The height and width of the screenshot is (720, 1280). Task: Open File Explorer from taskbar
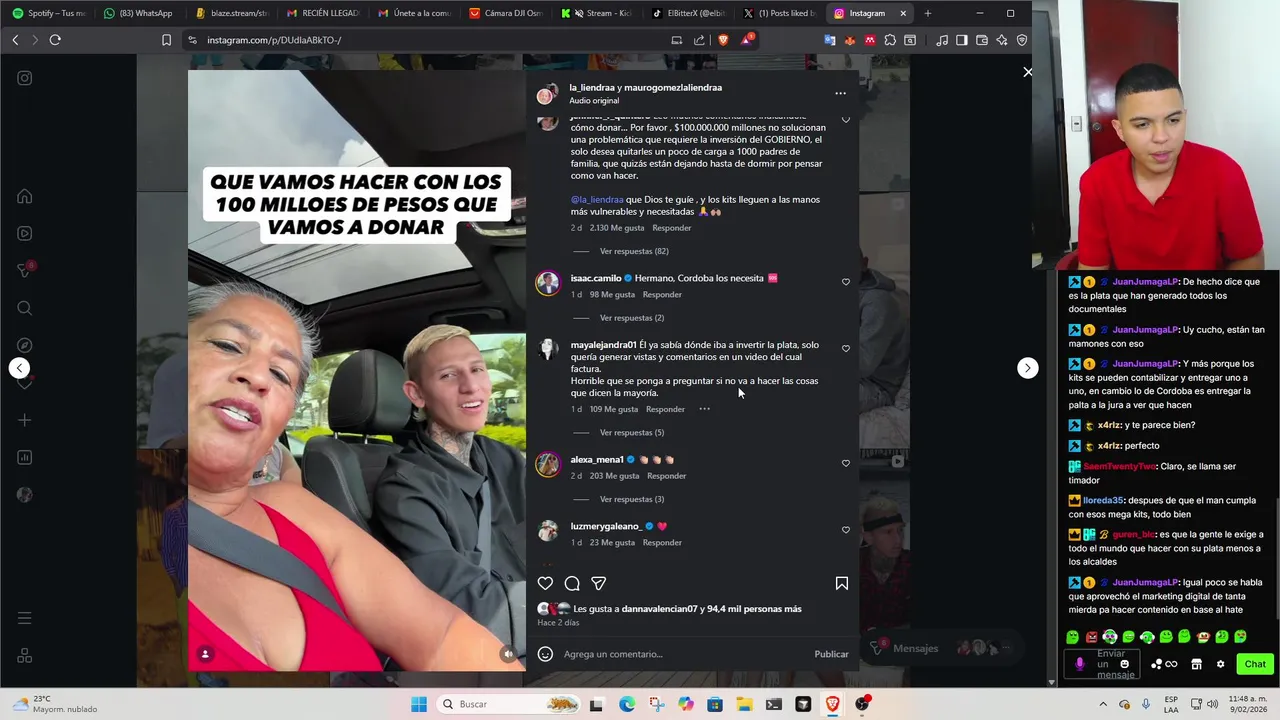point(744,704)
